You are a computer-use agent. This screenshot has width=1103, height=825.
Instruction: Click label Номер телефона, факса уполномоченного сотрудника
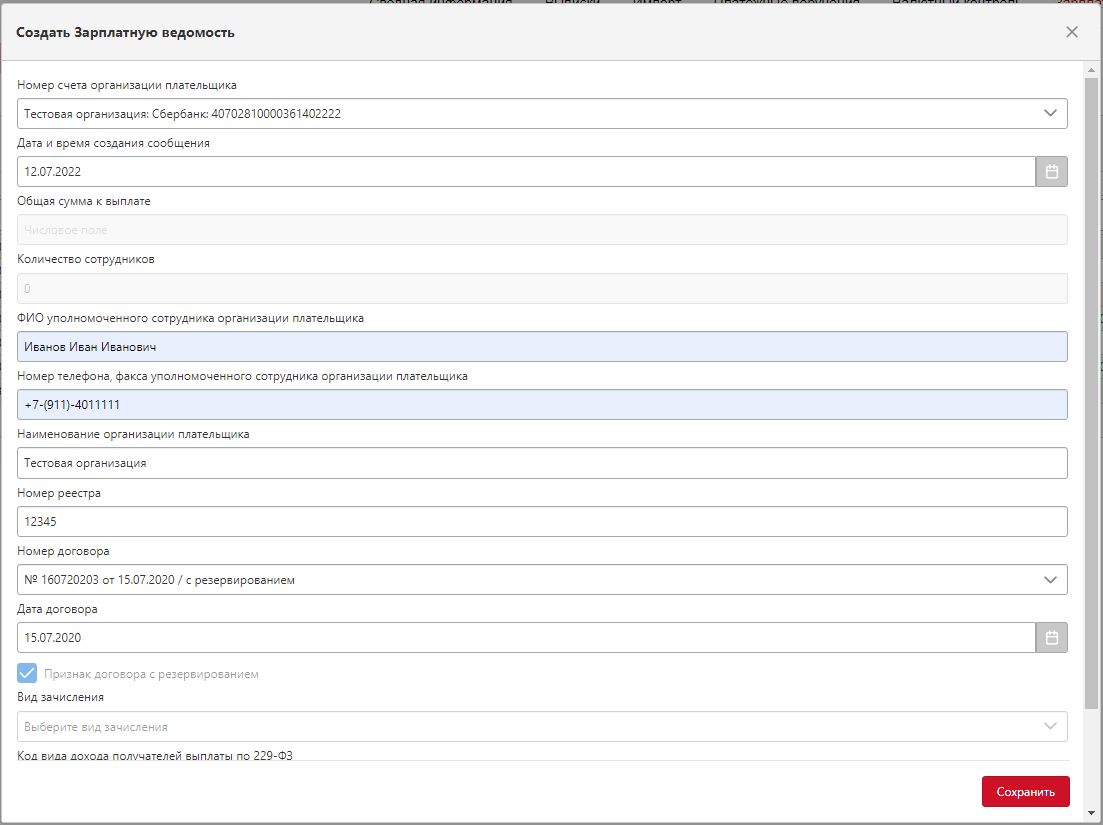coord(243,376)
